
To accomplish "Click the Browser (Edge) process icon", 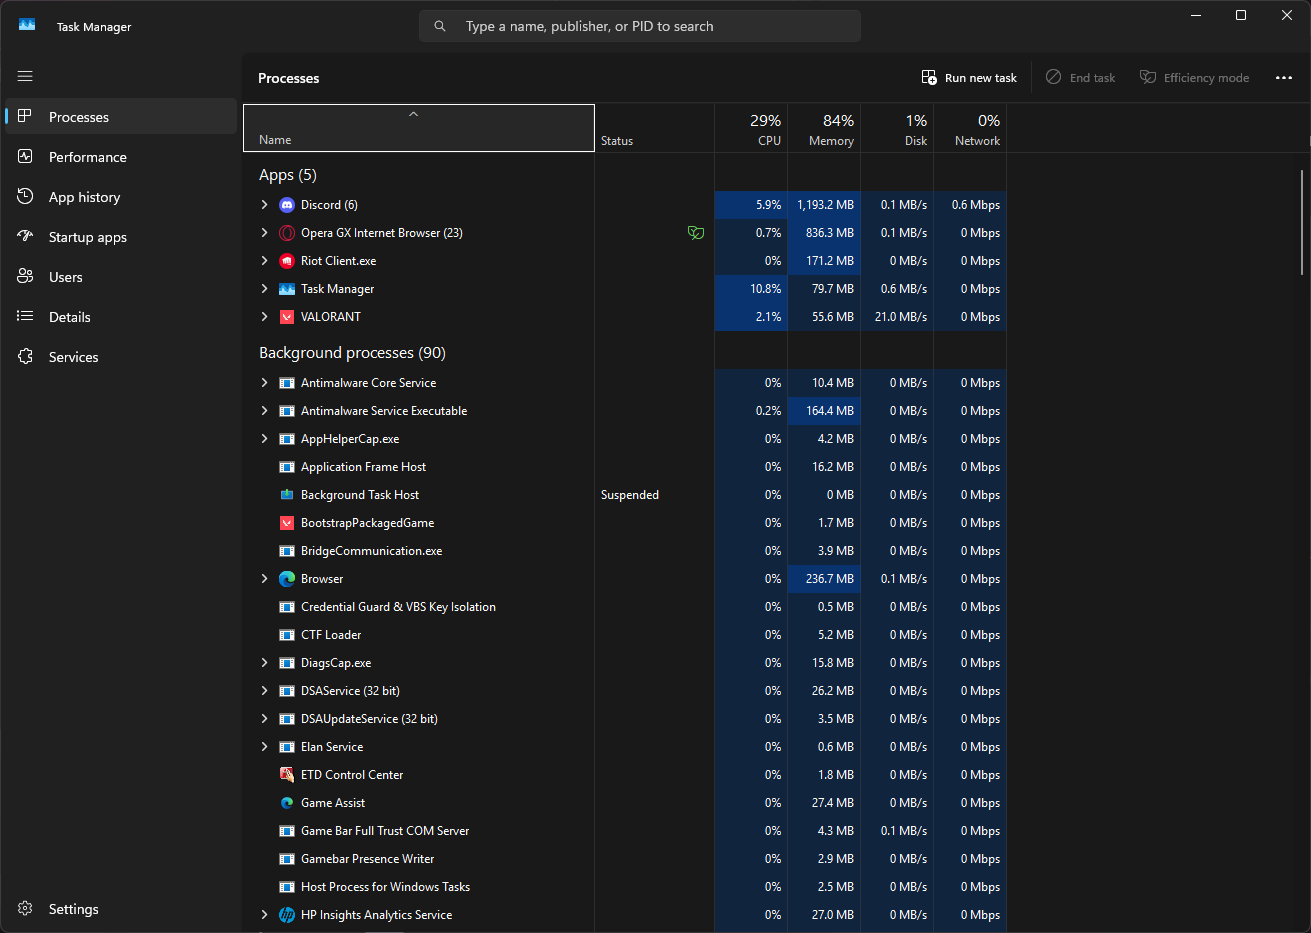I will [x=287, y=579].
